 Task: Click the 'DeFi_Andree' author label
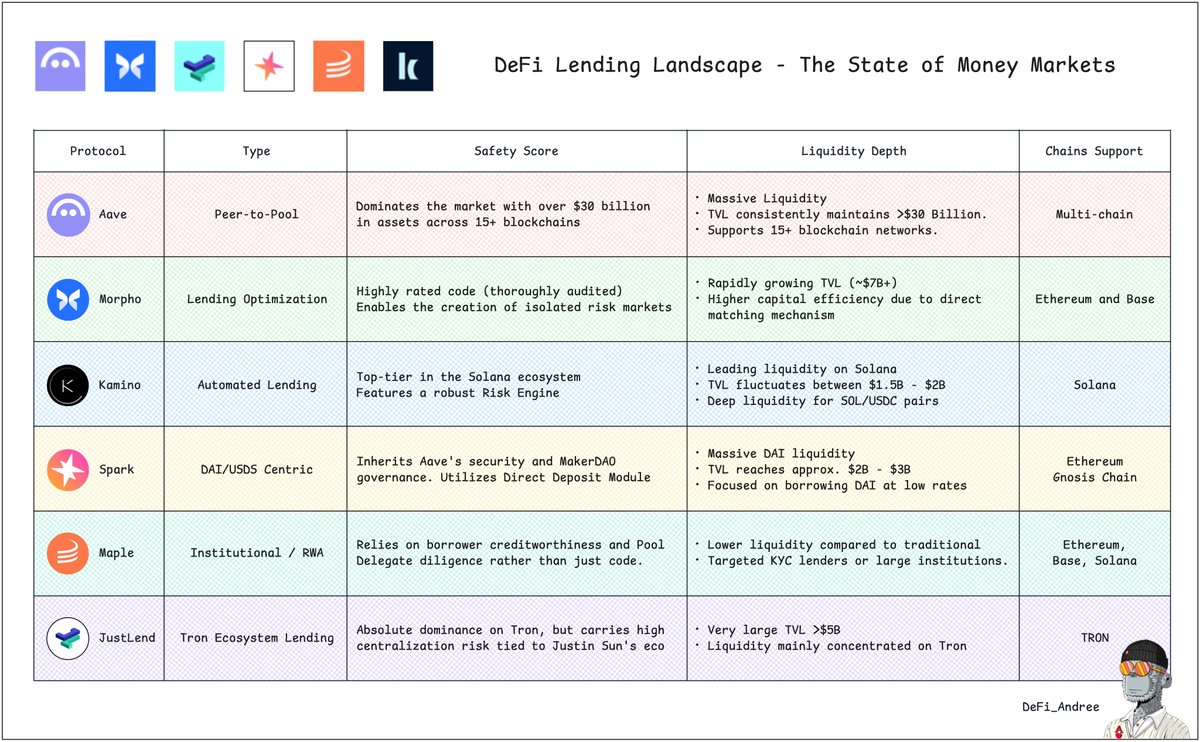[x=1061, y=707]
